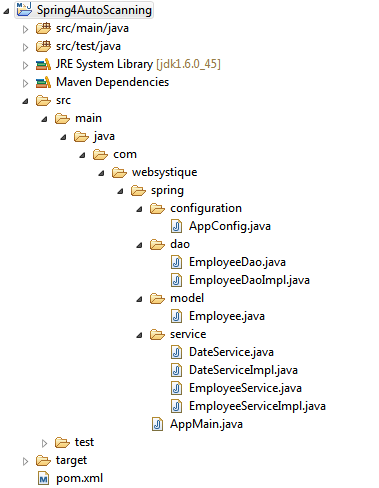Collapse the java folder under main
Viewport: 379px width, 488px height.
pyautogui.click(x=63, y=137)
